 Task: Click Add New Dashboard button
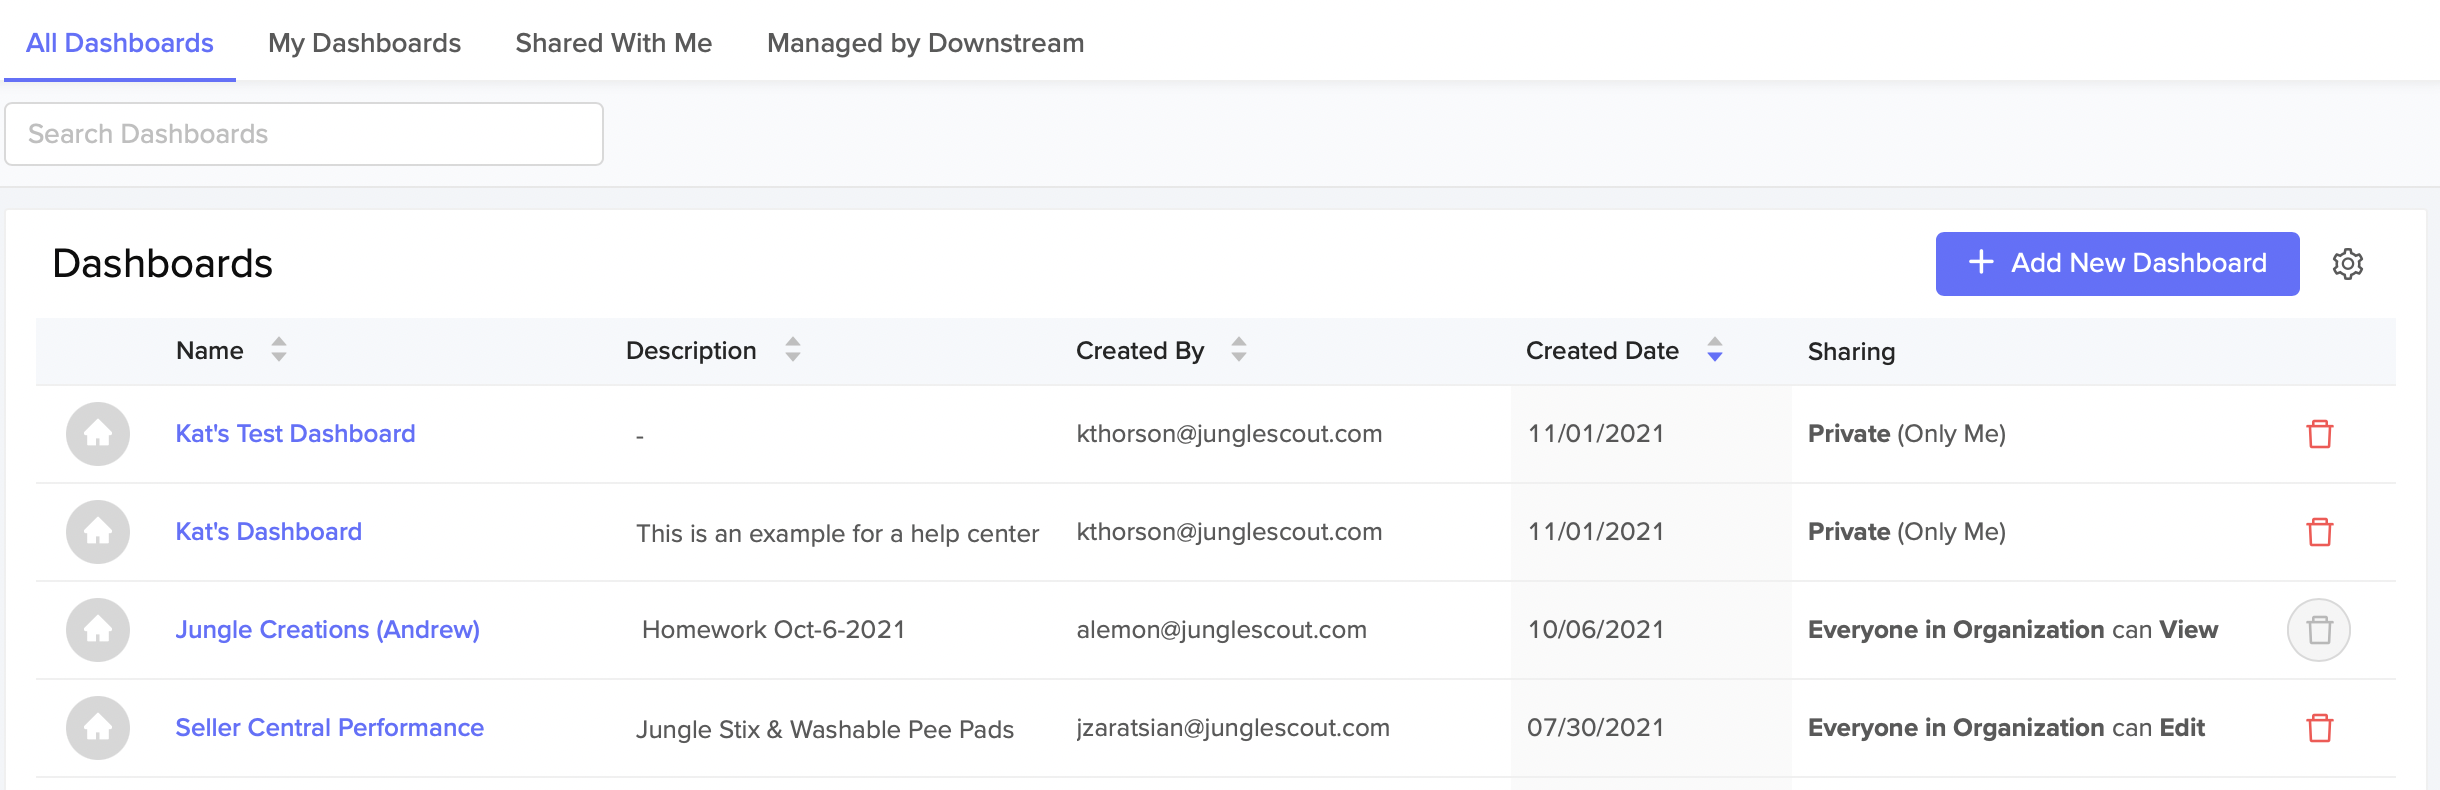(x=2117, y=264)
